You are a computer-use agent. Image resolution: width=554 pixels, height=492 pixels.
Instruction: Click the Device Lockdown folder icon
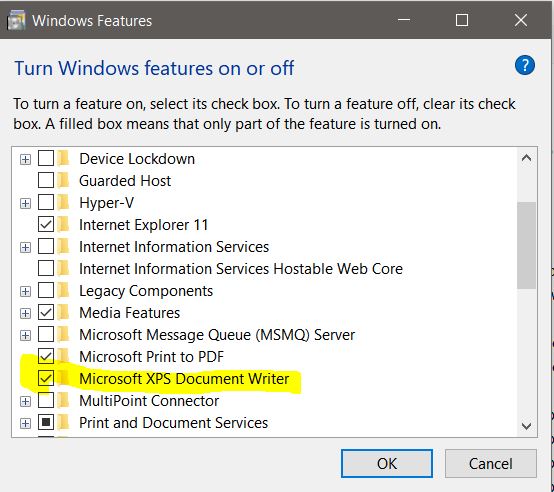coord(64,159)
